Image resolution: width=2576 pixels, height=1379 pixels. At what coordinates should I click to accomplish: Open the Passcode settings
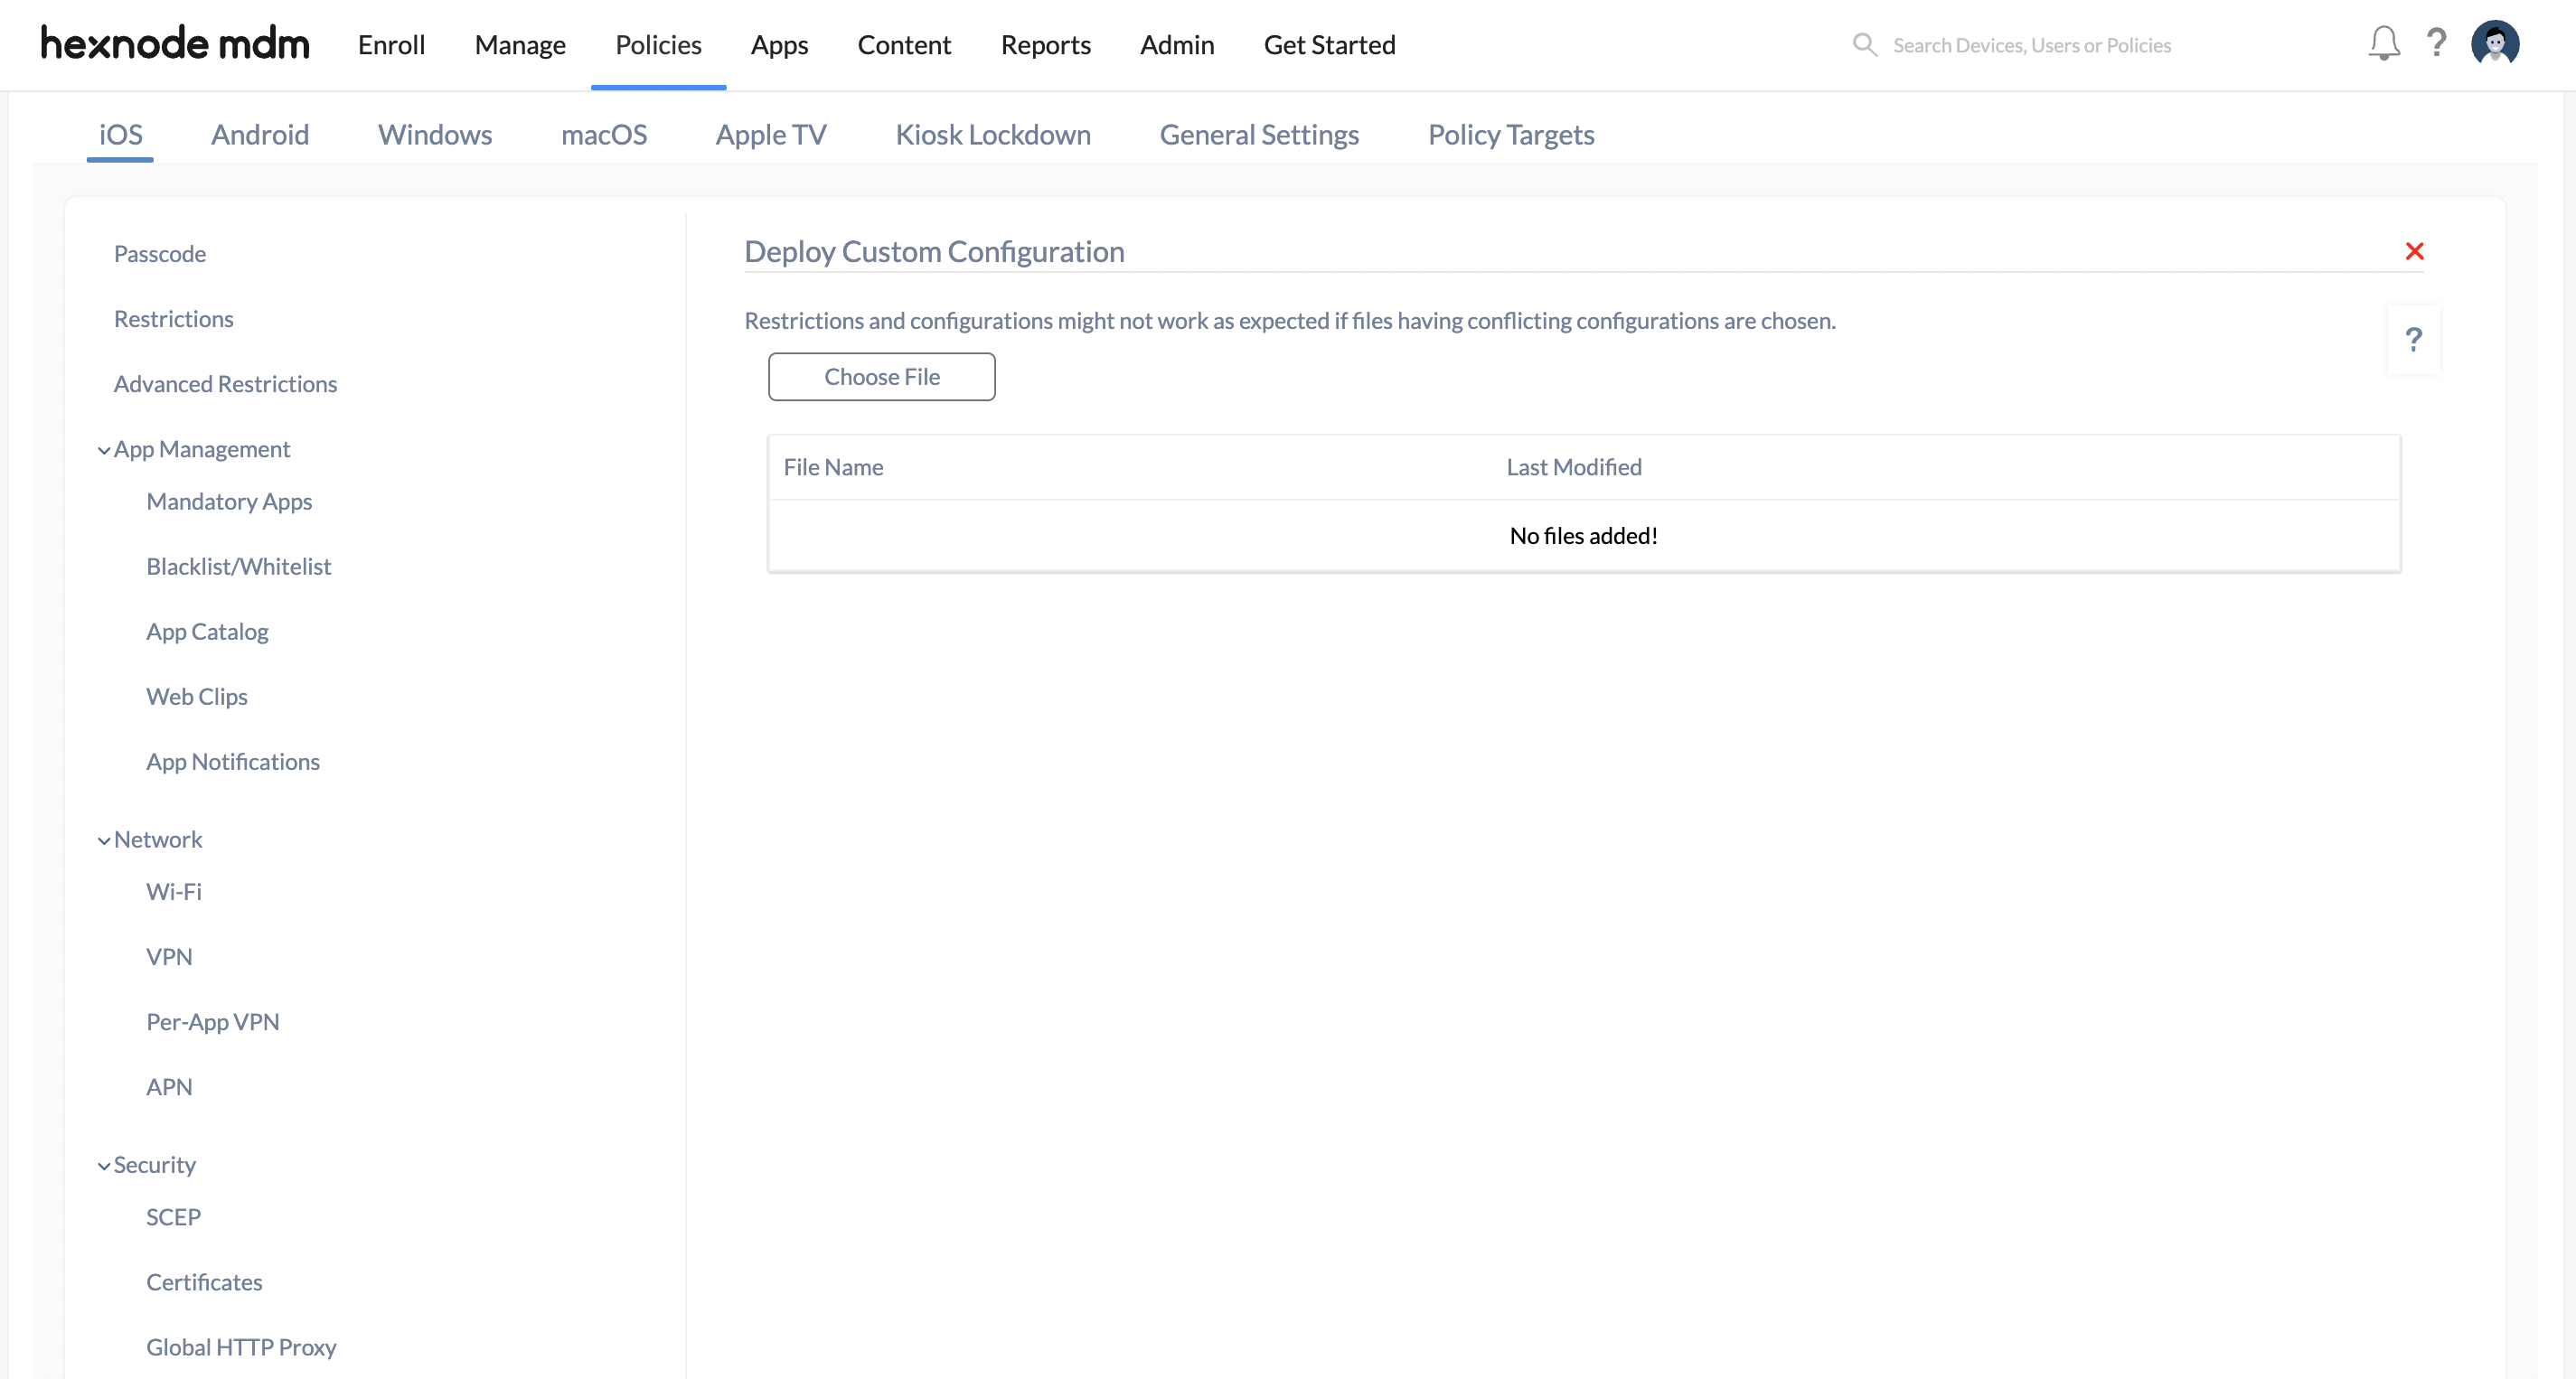[x=160, y=254]
